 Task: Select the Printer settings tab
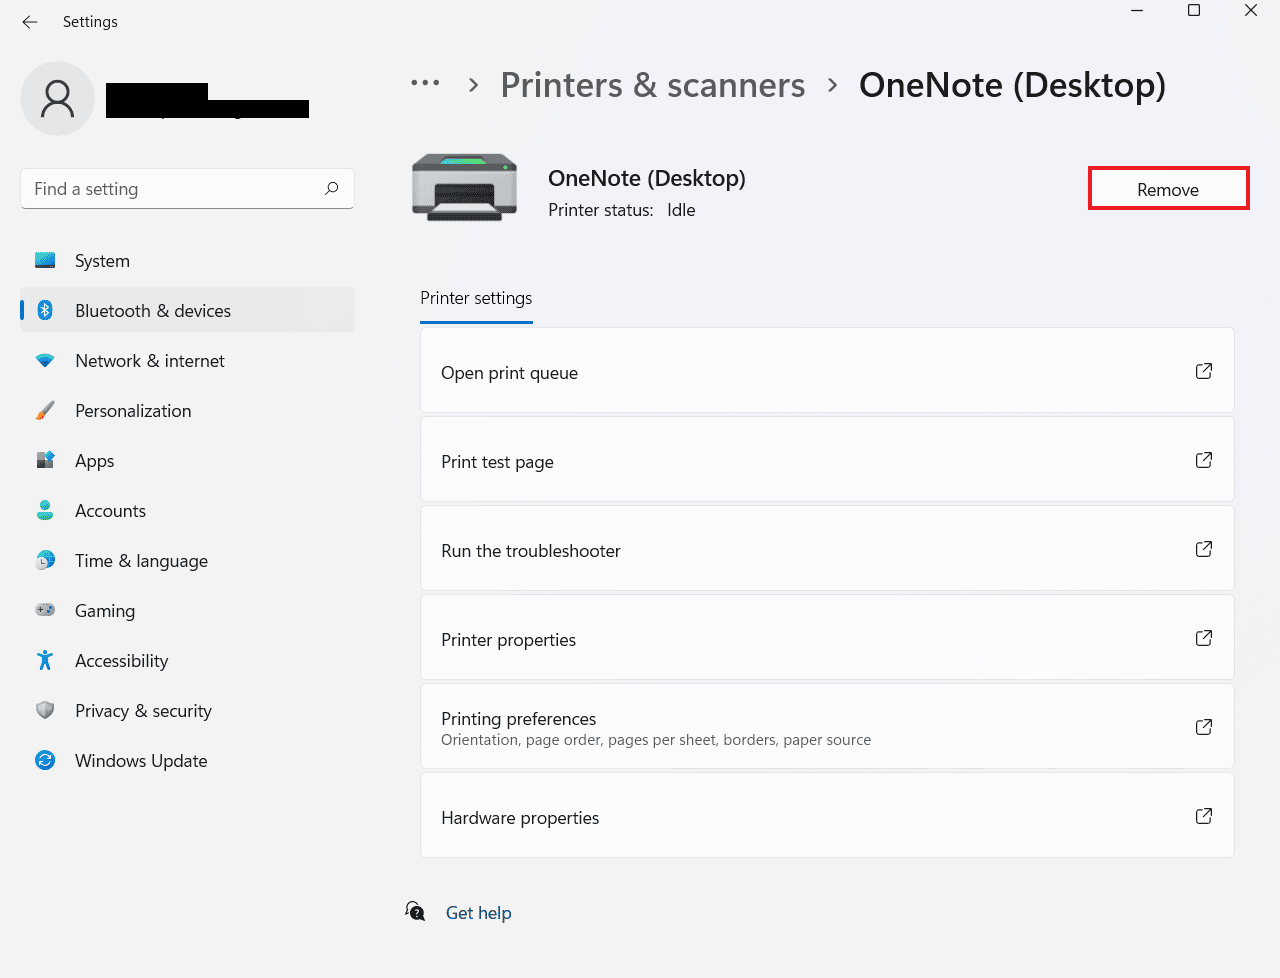click(476, 298)
